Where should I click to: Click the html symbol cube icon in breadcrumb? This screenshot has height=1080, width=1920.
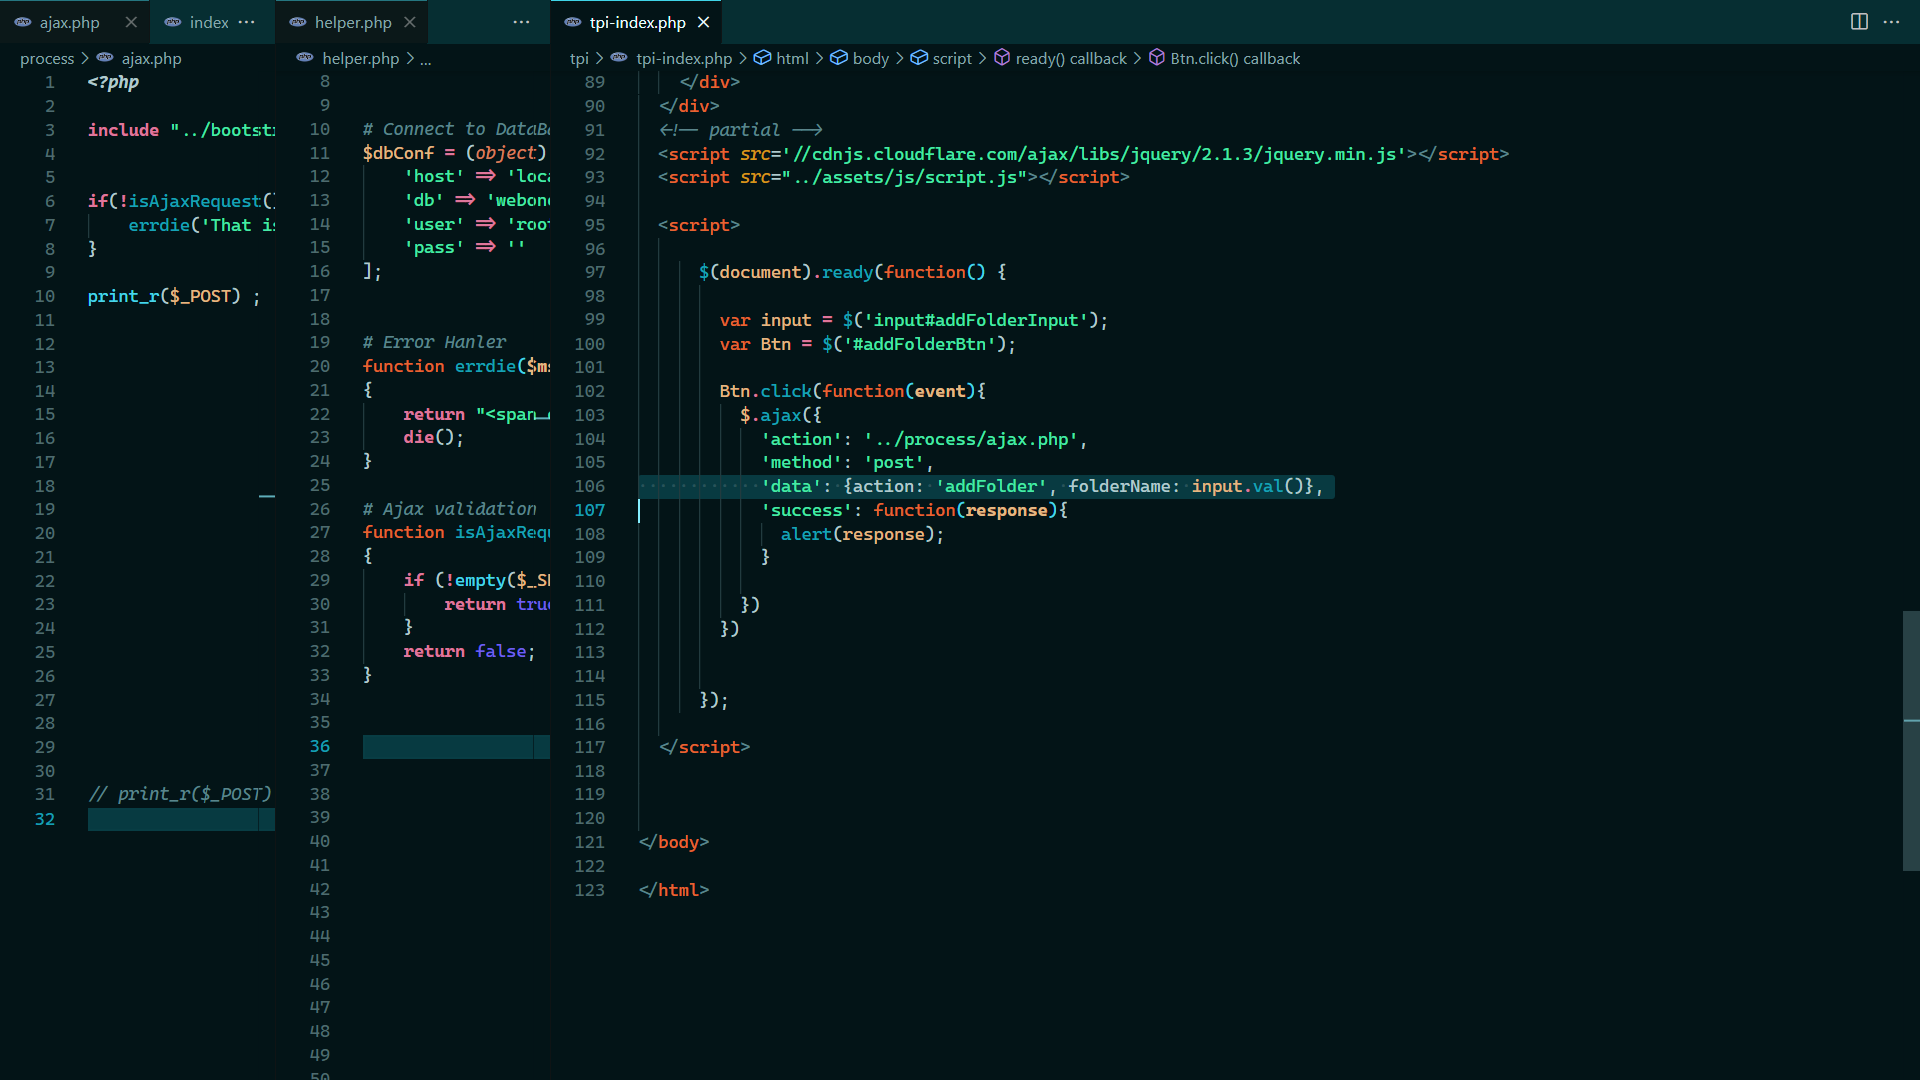tap(762, 58)
